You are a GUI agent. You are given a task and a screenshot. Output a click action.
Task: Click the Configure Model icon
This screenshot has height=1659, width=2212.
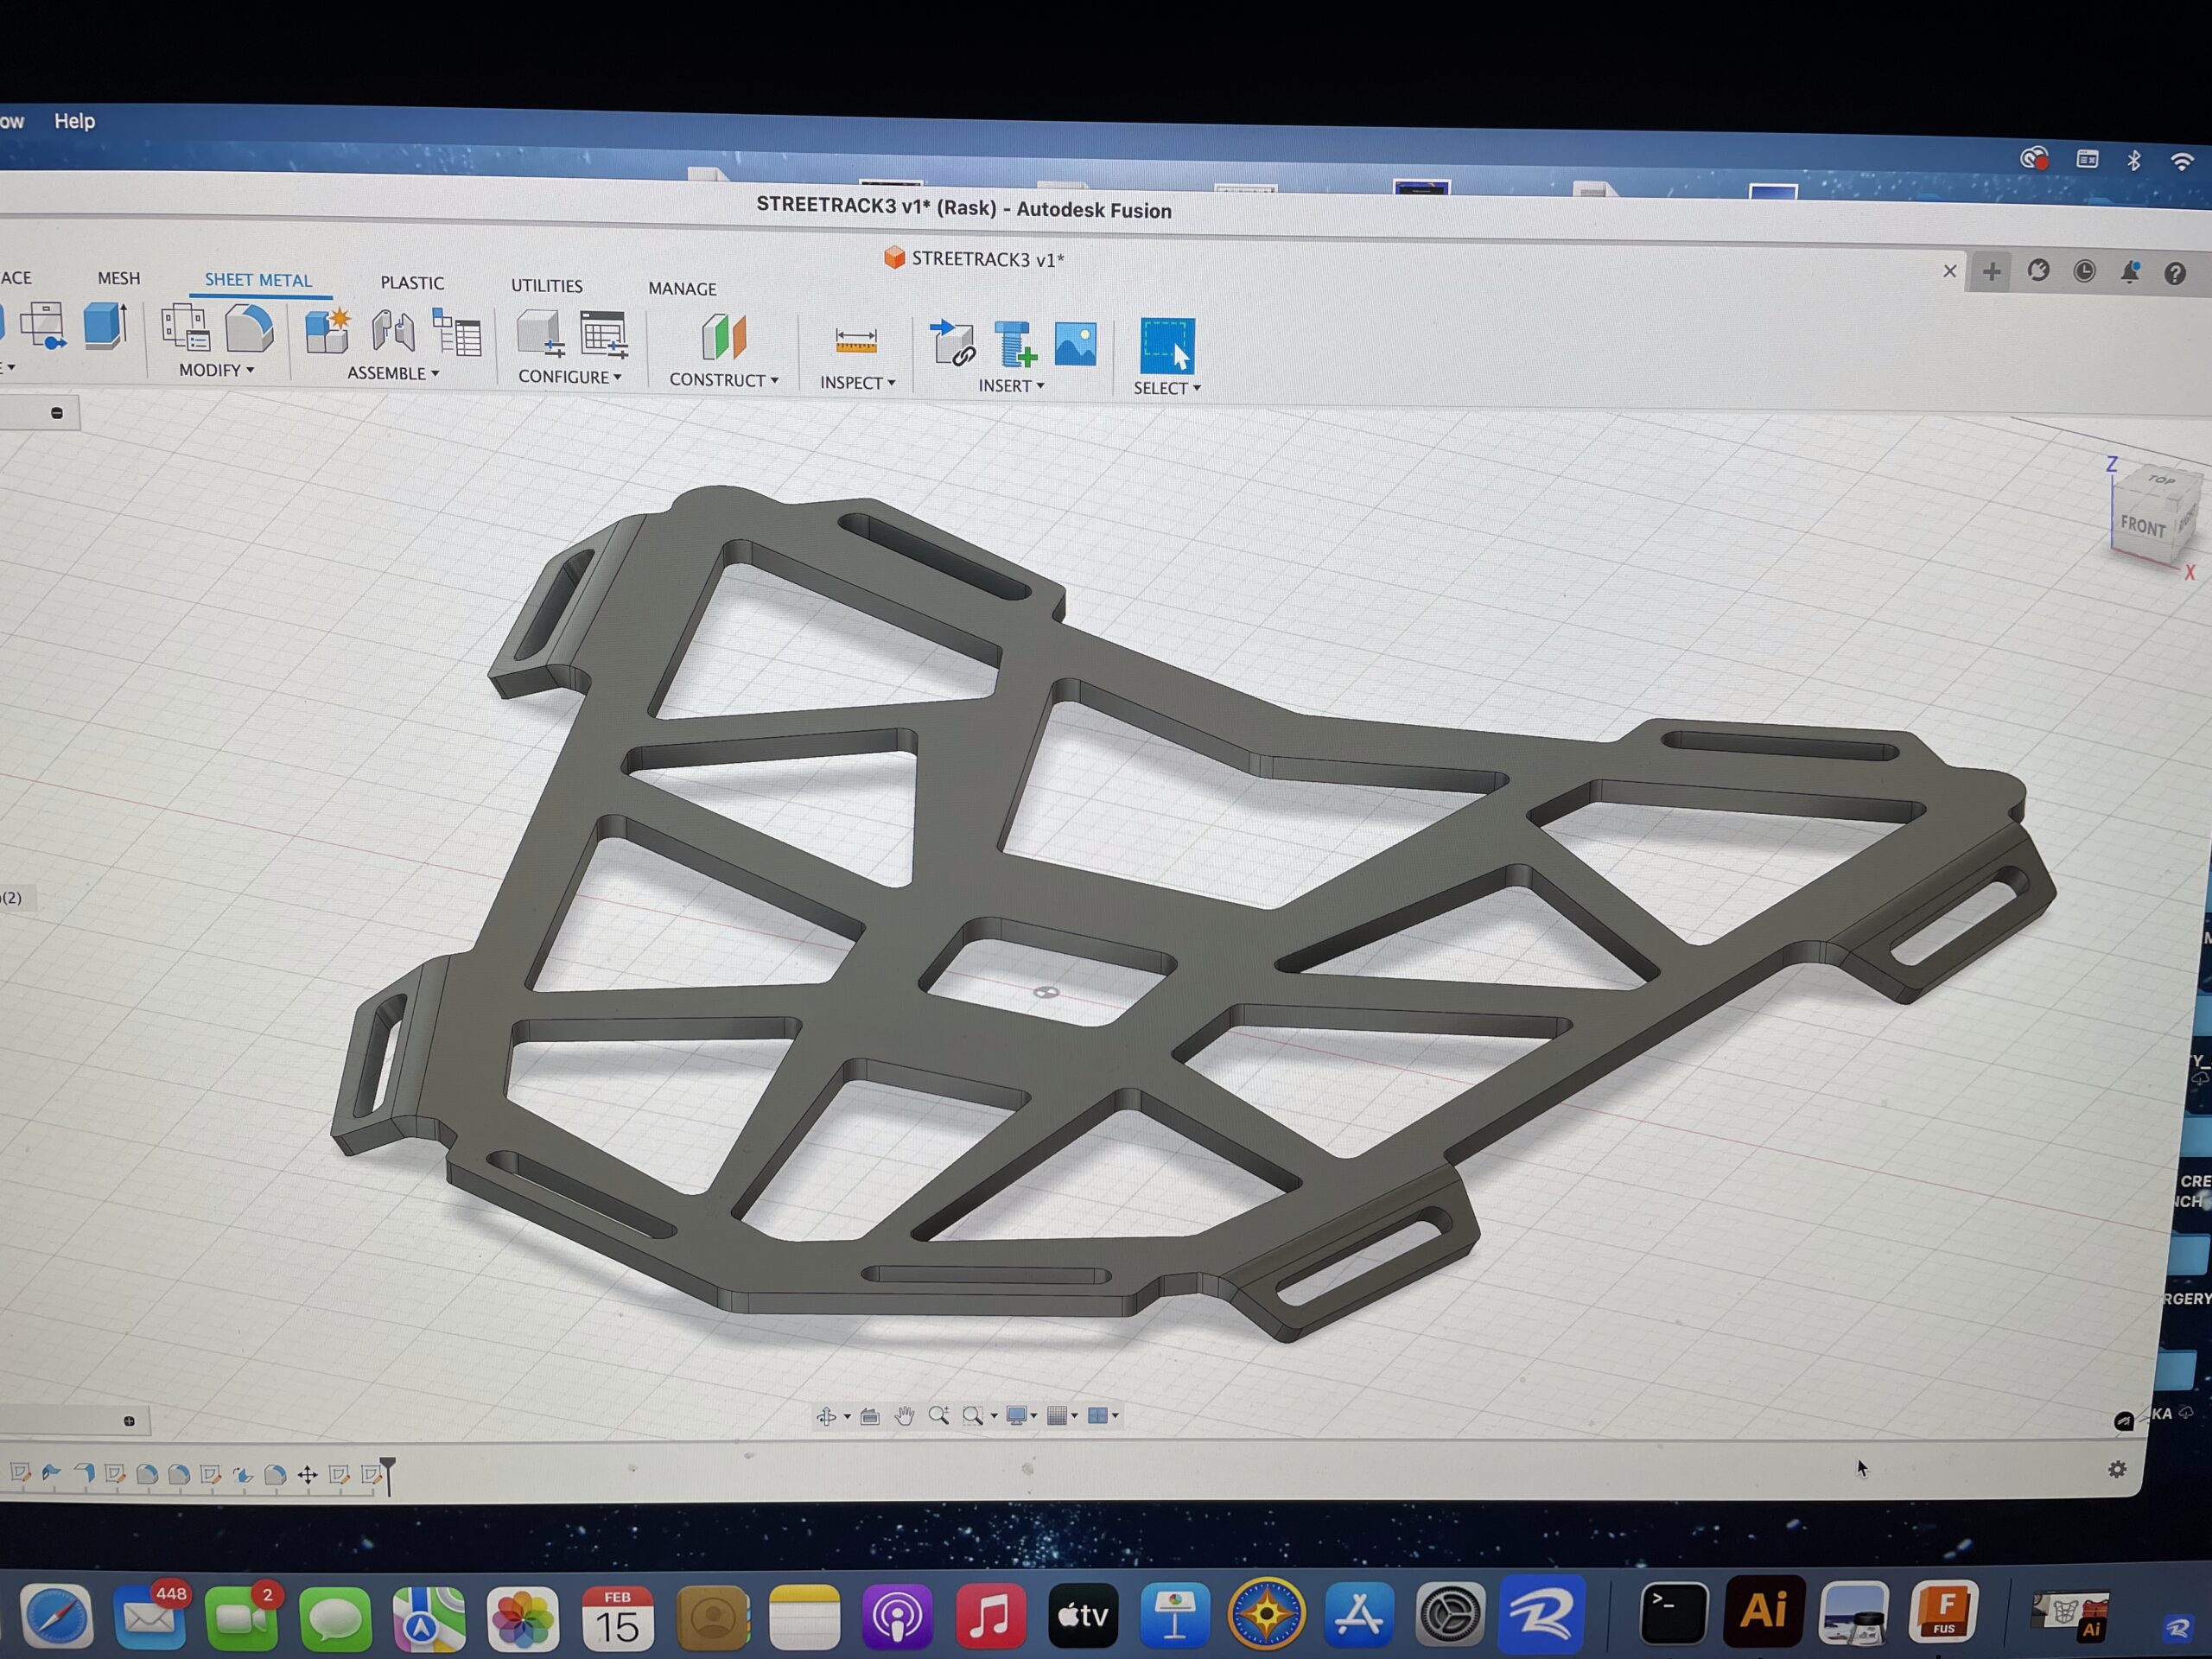coord(541,333)
